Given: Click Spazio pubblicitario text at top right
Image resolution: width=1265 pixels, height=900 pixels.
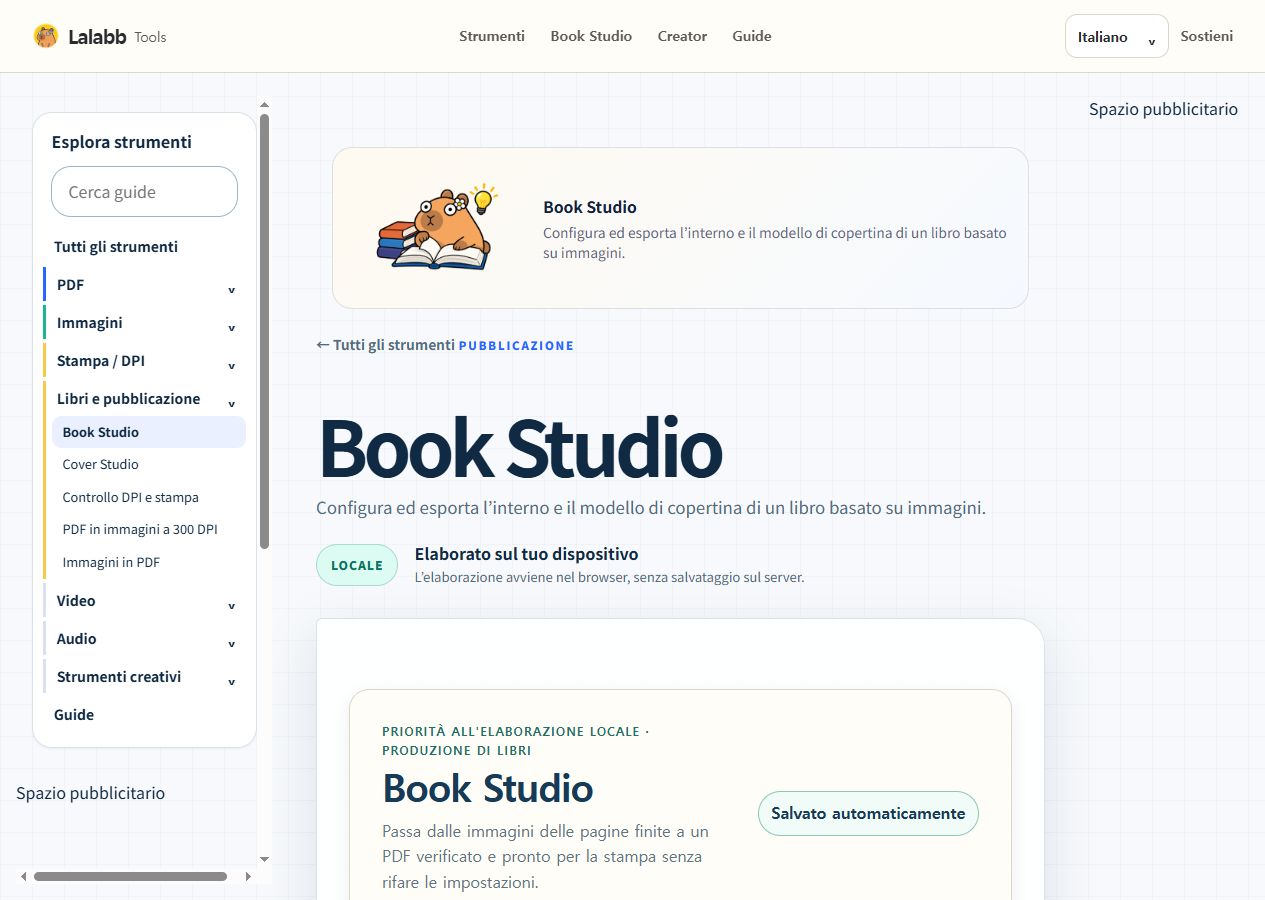Looking at the screenshot, I should (1163, 109).
